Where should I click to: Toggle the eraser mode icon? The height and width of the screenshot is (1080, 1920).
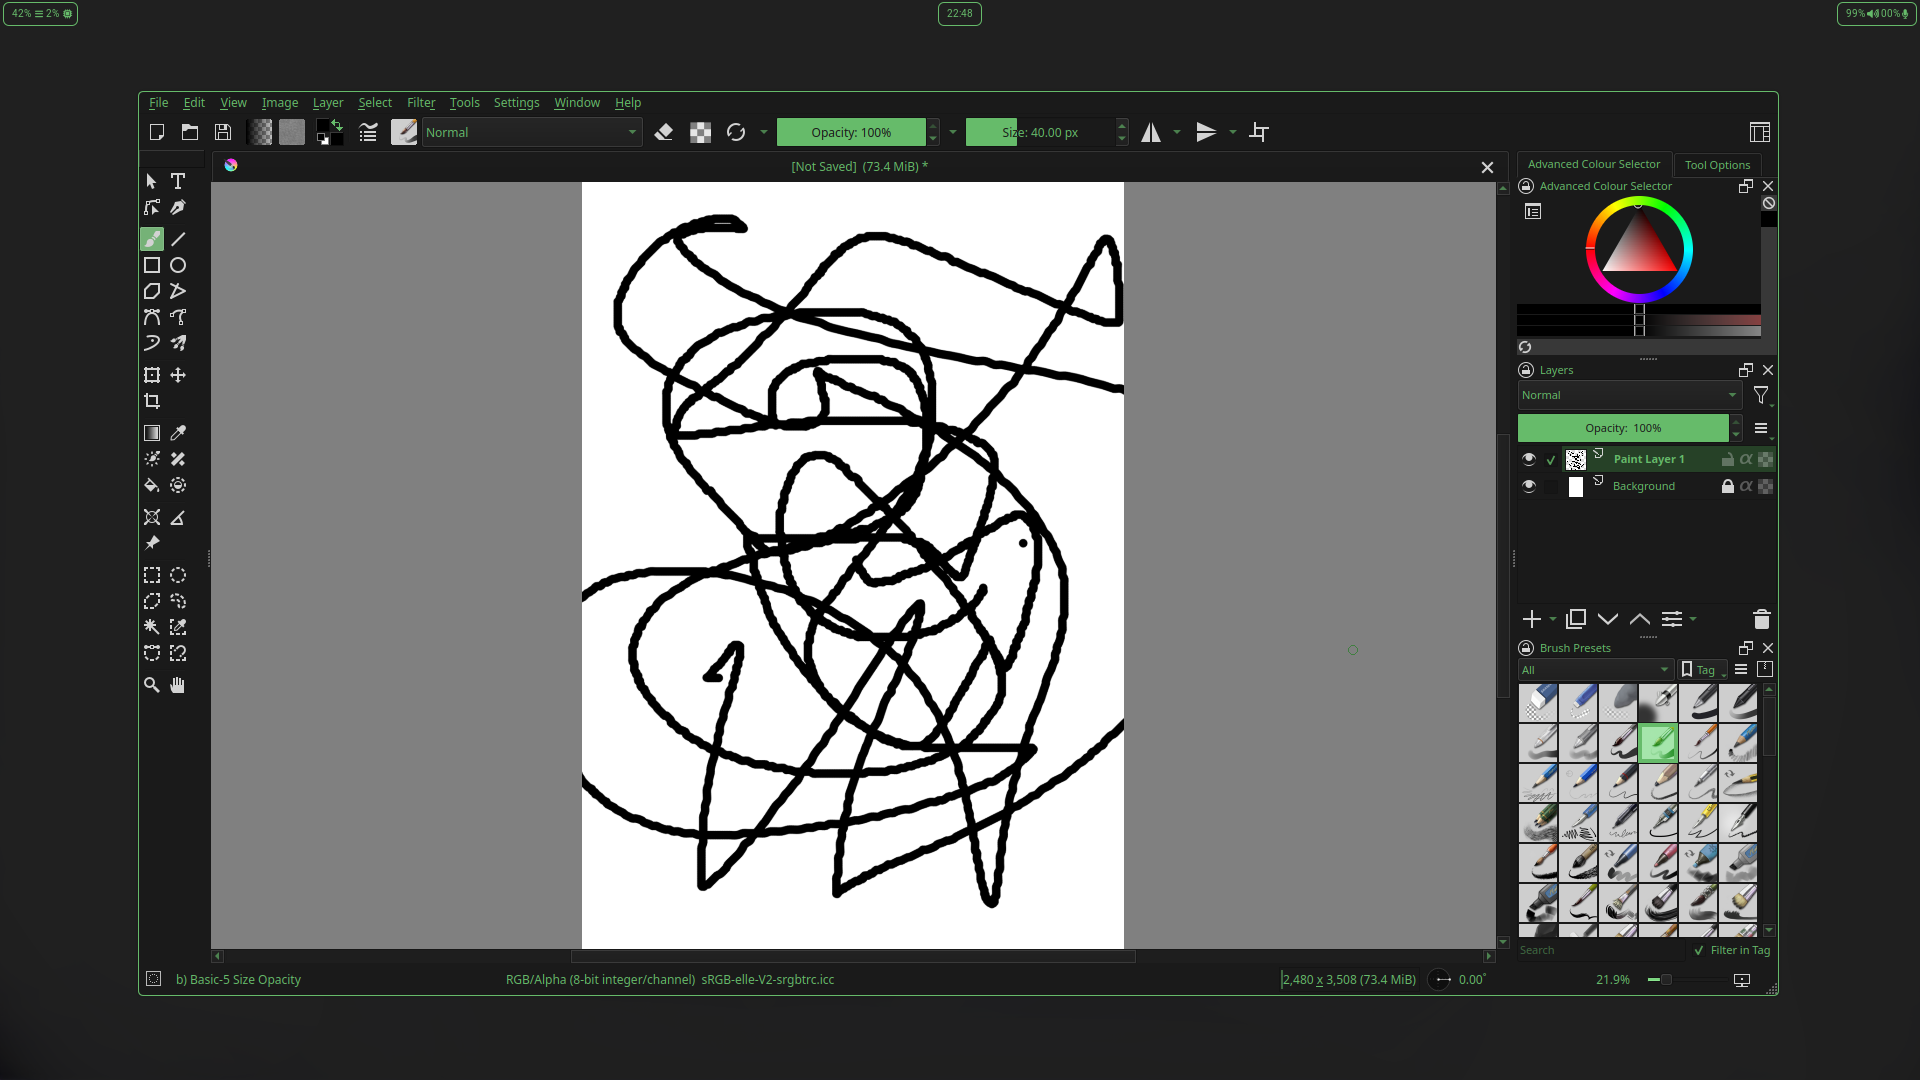(664, 132)
